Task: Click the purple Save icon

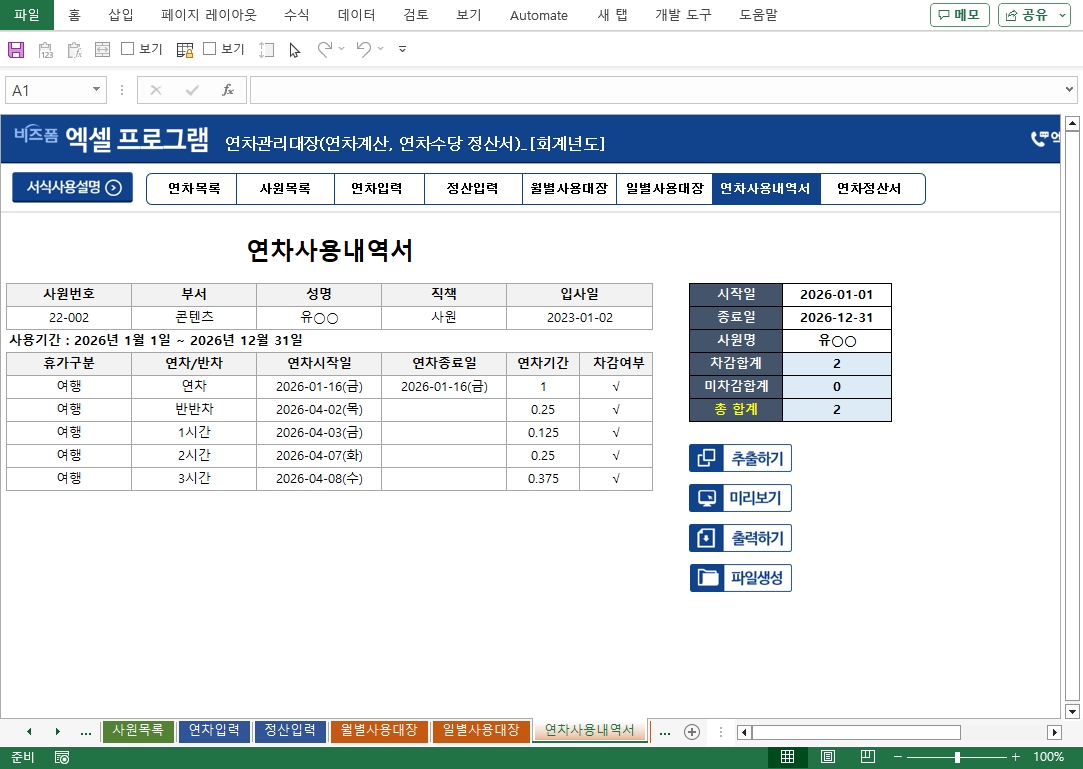Action: point(16,49)
